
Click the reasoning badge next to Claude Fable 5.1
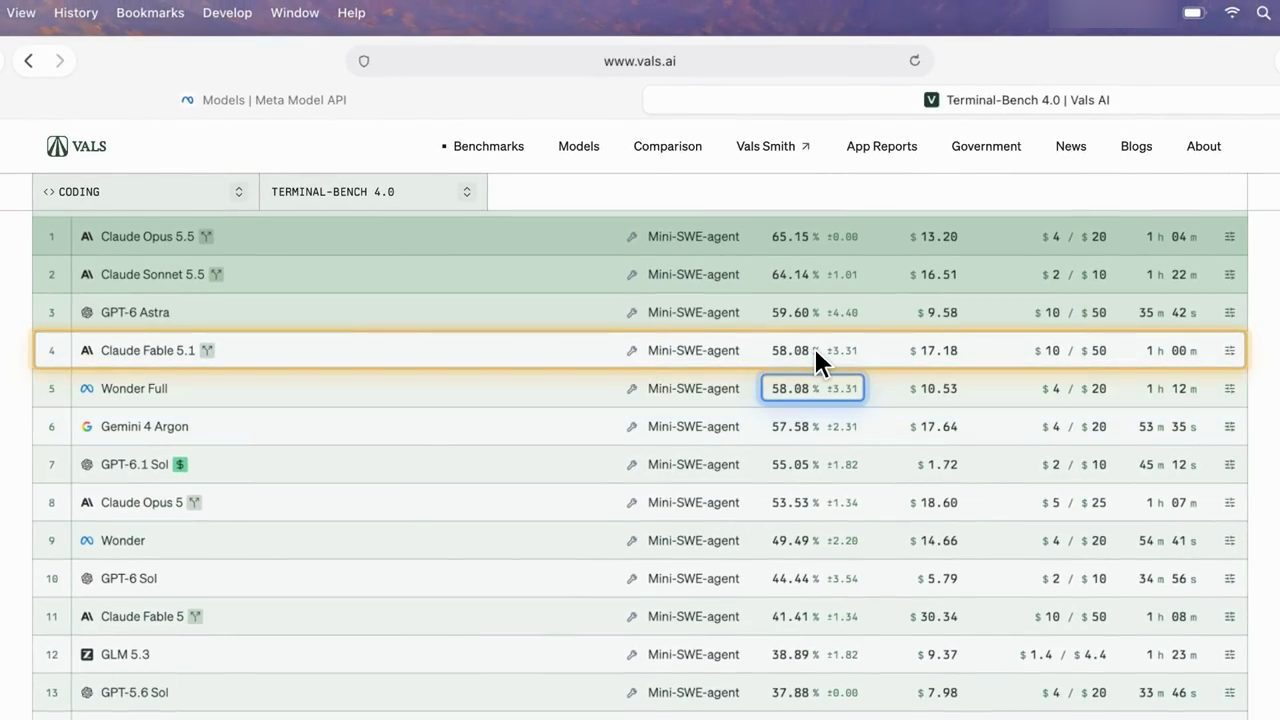(x=207, y=351)
